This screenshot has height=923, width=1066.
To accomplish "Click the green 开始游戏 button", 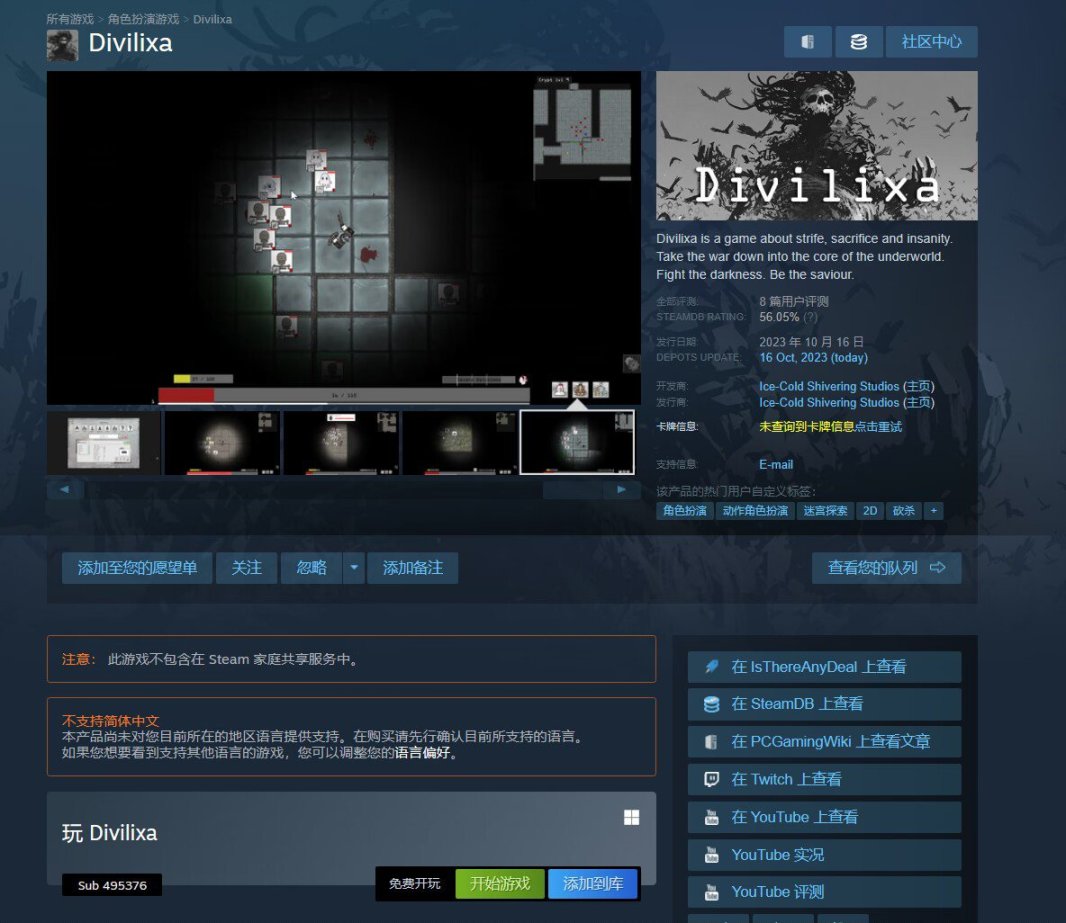I will [500, 884].
